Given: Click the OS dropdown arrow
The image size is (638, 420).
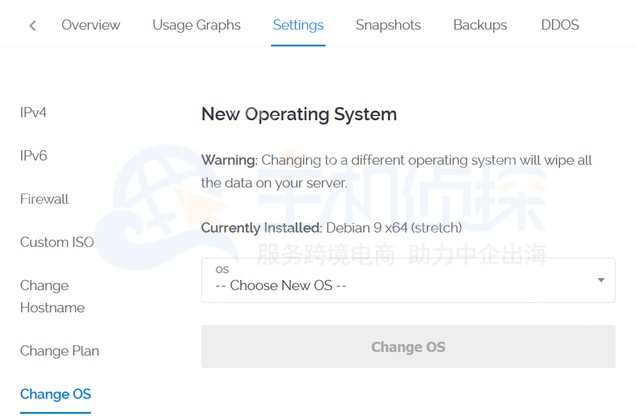Looking at the screenshot, I should pyautogui.click(x=601, y=279).
